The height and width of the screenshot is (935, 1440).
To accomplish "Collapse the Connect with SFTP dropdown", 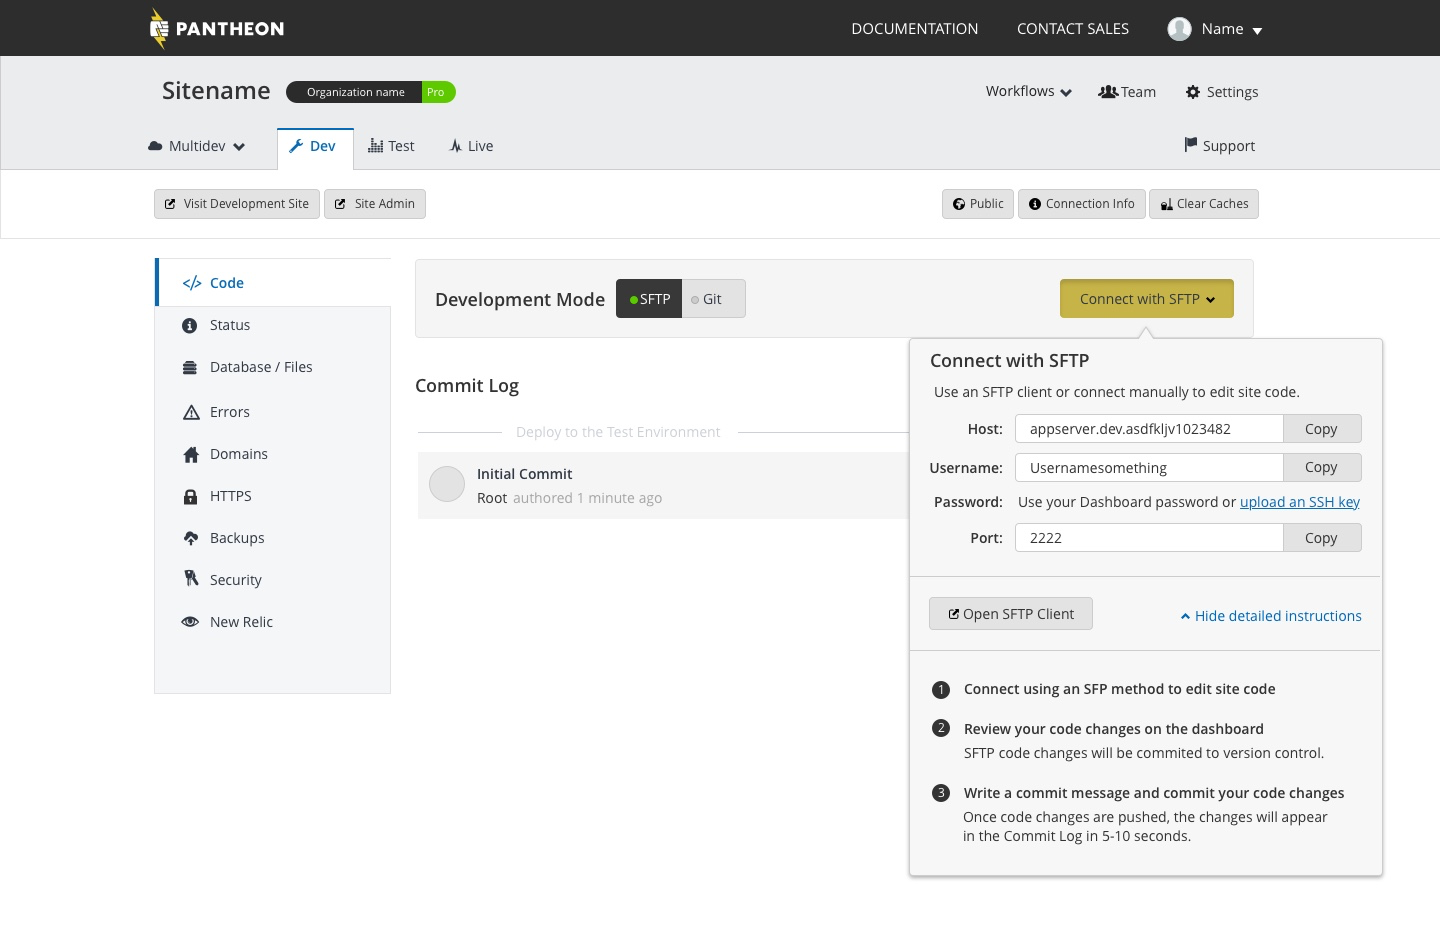I will [1147, 299].
